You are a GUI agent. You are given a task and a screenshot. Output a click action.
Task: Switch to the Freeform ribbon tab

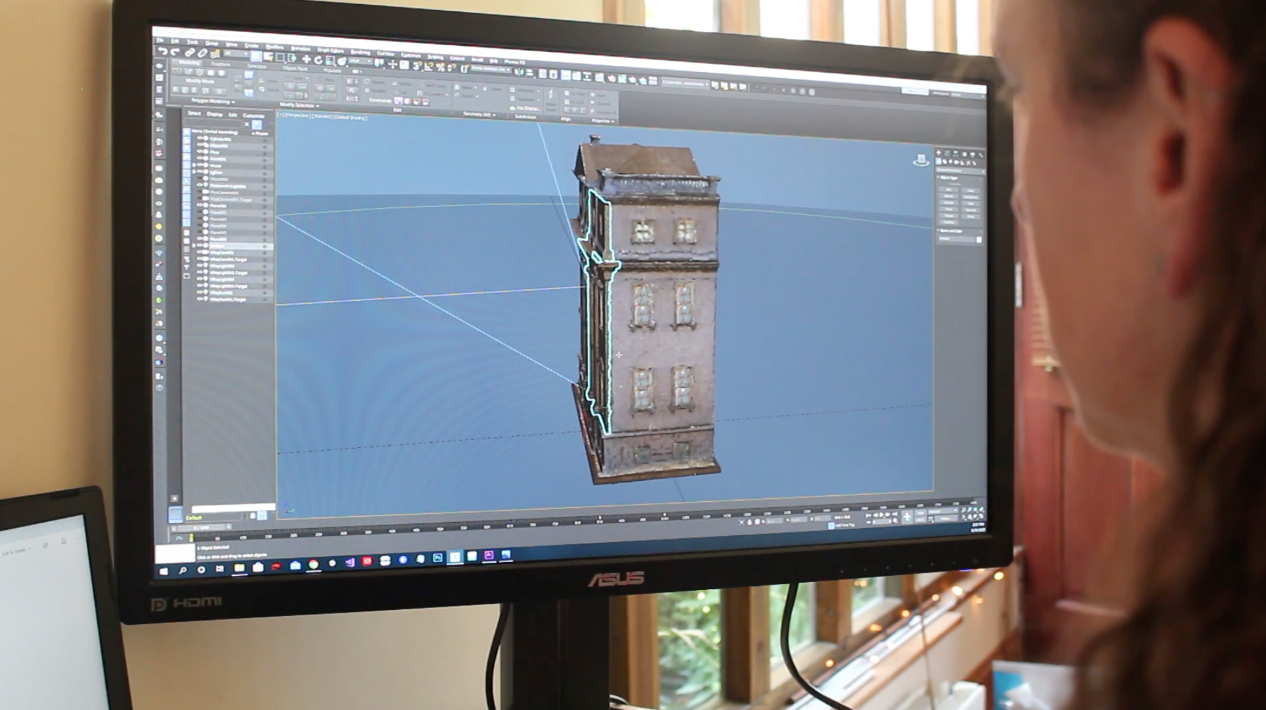[x=220, y=64]
